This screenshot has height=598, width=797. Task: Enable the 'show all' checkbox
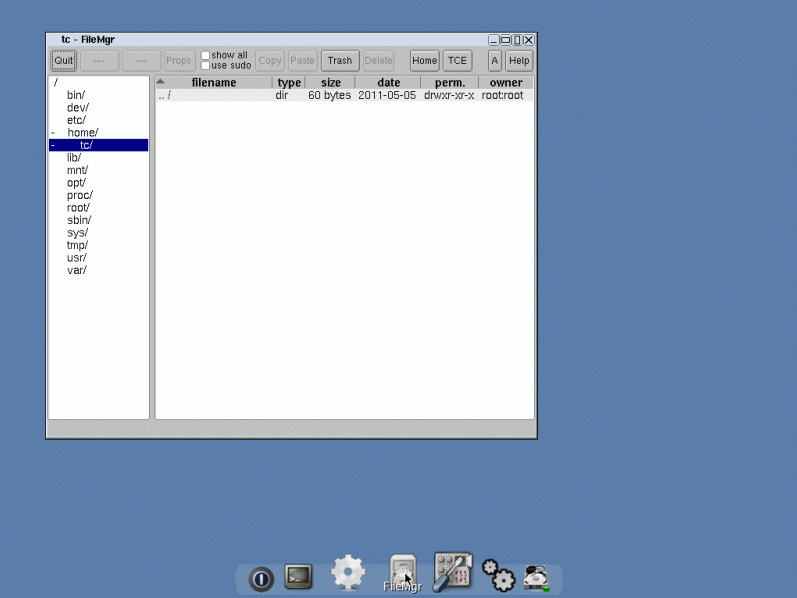pyautogui.click(x=206, y=56)
